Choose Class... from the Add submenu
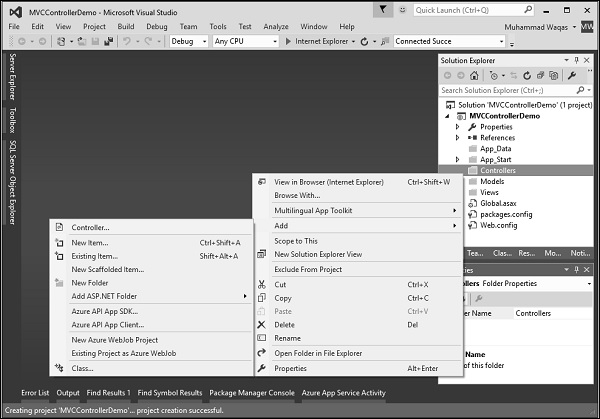This screenshot has height=419, width=600. (x=151, y=368)
